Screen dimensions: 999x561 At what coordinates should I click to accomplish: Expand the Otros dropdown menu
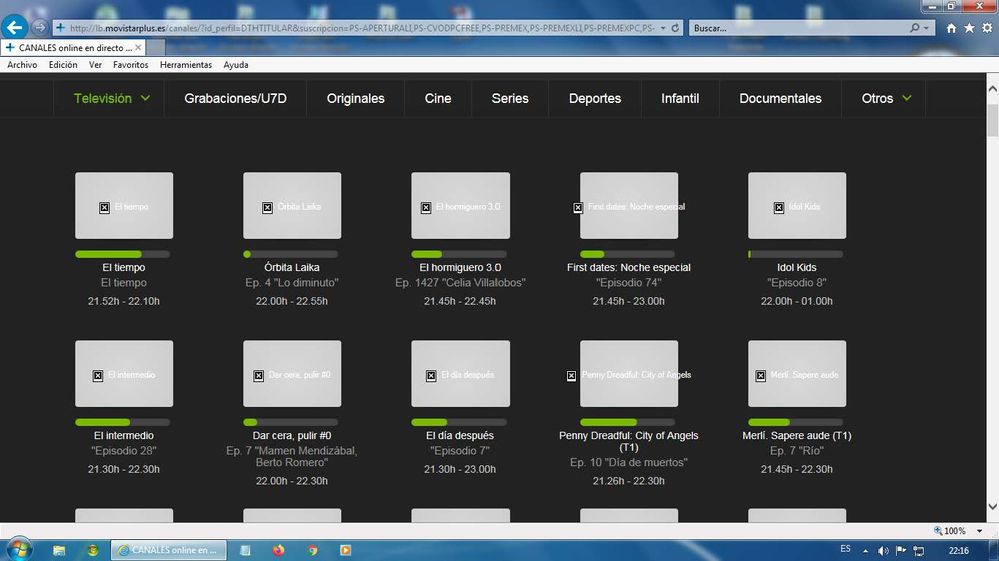pyautogui.click(x=886, y=98)
